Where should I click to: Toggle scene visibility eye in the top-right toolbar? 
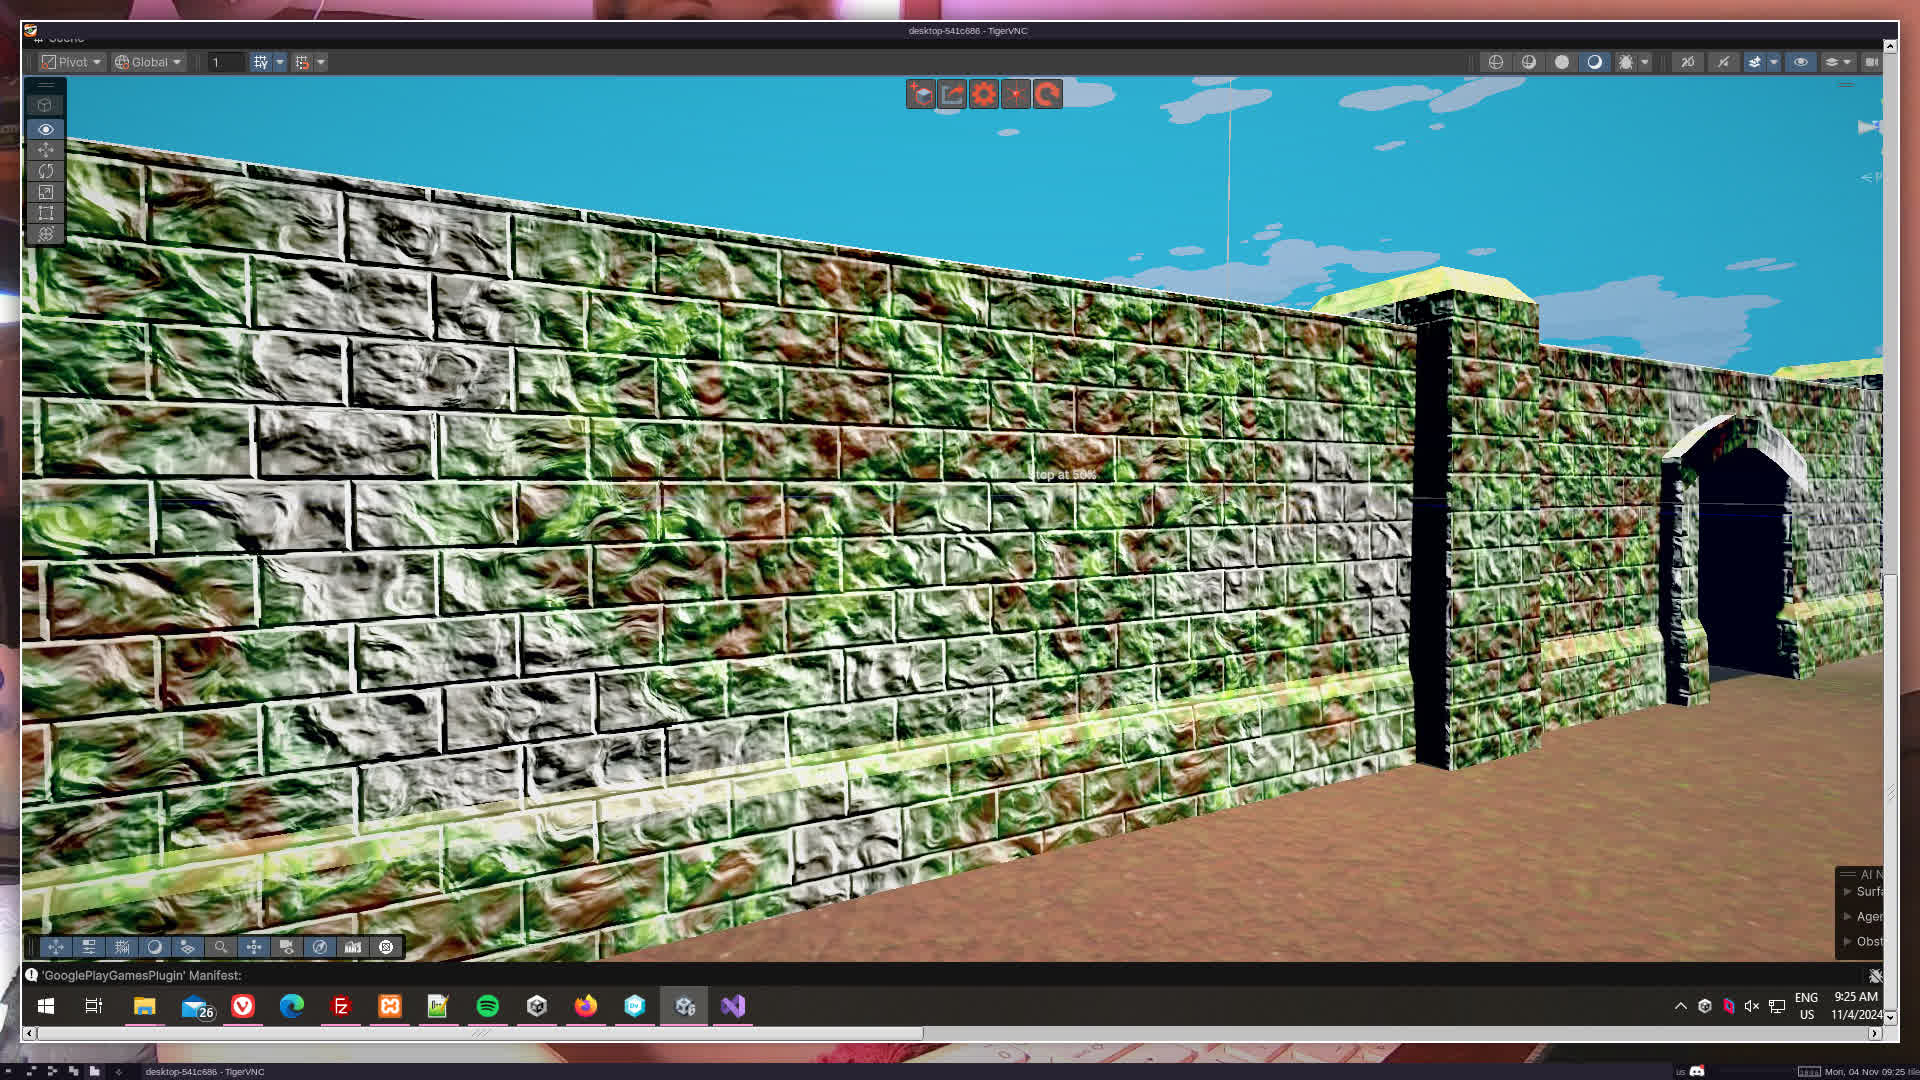(1800, 62)
